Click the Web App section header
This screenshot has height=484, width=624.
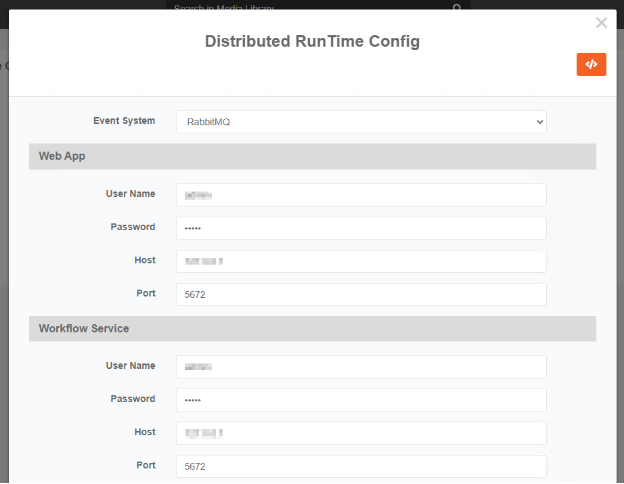(x=312, y=157)
